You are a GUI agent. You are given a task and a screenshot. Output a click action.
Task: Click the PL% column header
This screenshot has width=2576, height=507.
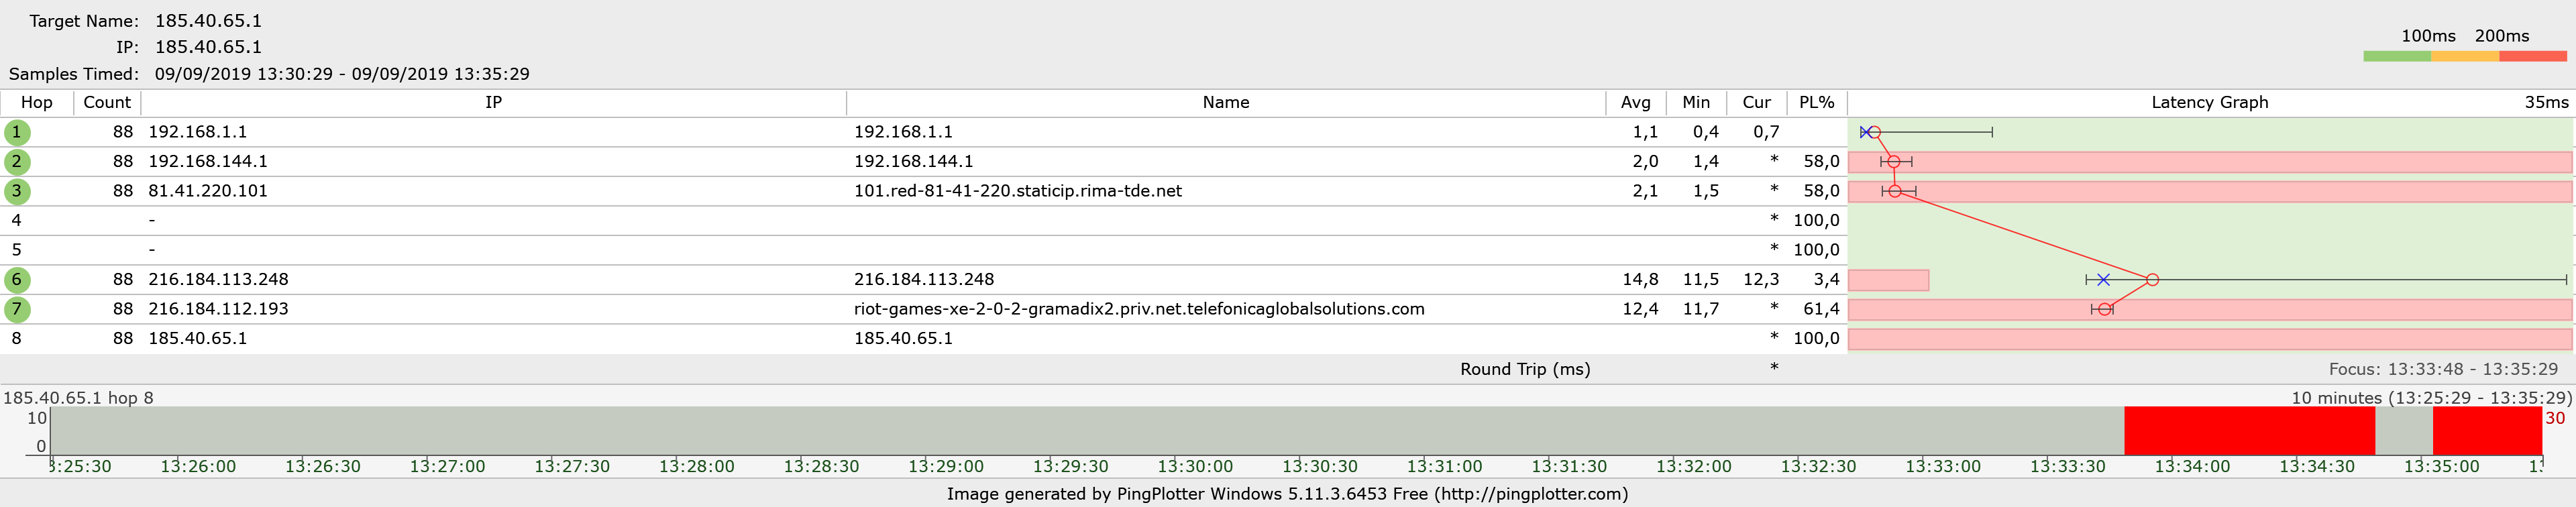pyautogui.click(x=1816, y=102)
